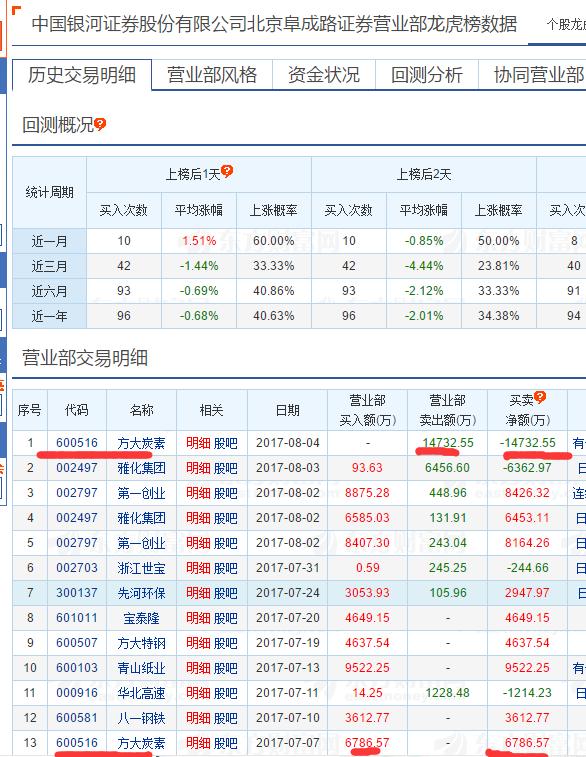Open 股吧 link for 八一钢铁

(225, 719)
